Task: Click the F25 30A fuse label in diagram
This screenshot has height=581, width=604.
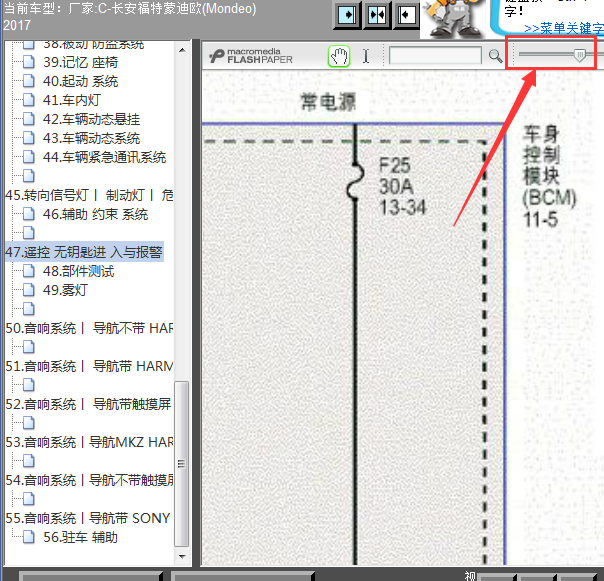Action: point(402,186)
